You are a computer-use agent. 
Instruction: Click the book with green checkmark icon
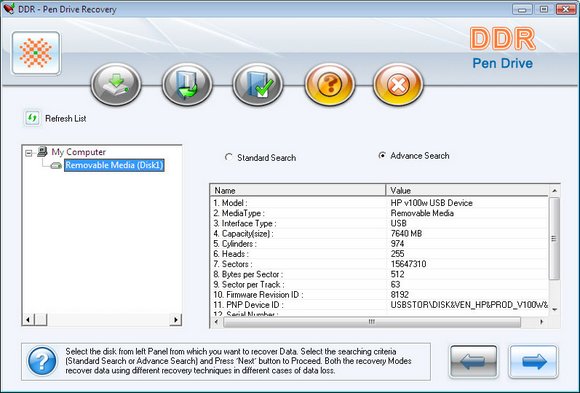click(x=258, y=84)
